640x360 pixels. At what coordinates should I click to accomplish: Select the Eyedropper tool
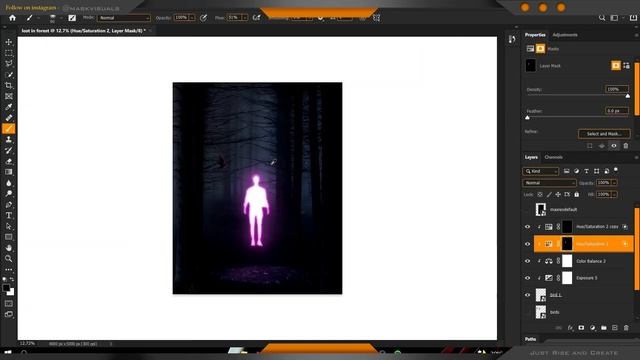9,107
